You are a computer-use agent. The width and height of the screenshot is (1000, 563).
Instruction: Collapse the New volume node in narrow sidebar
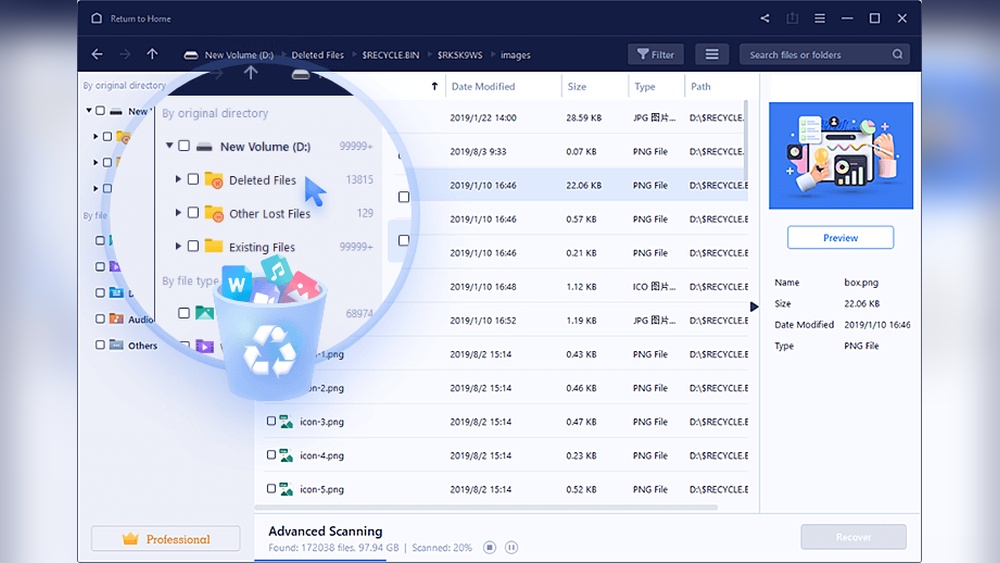pos(89,110)
